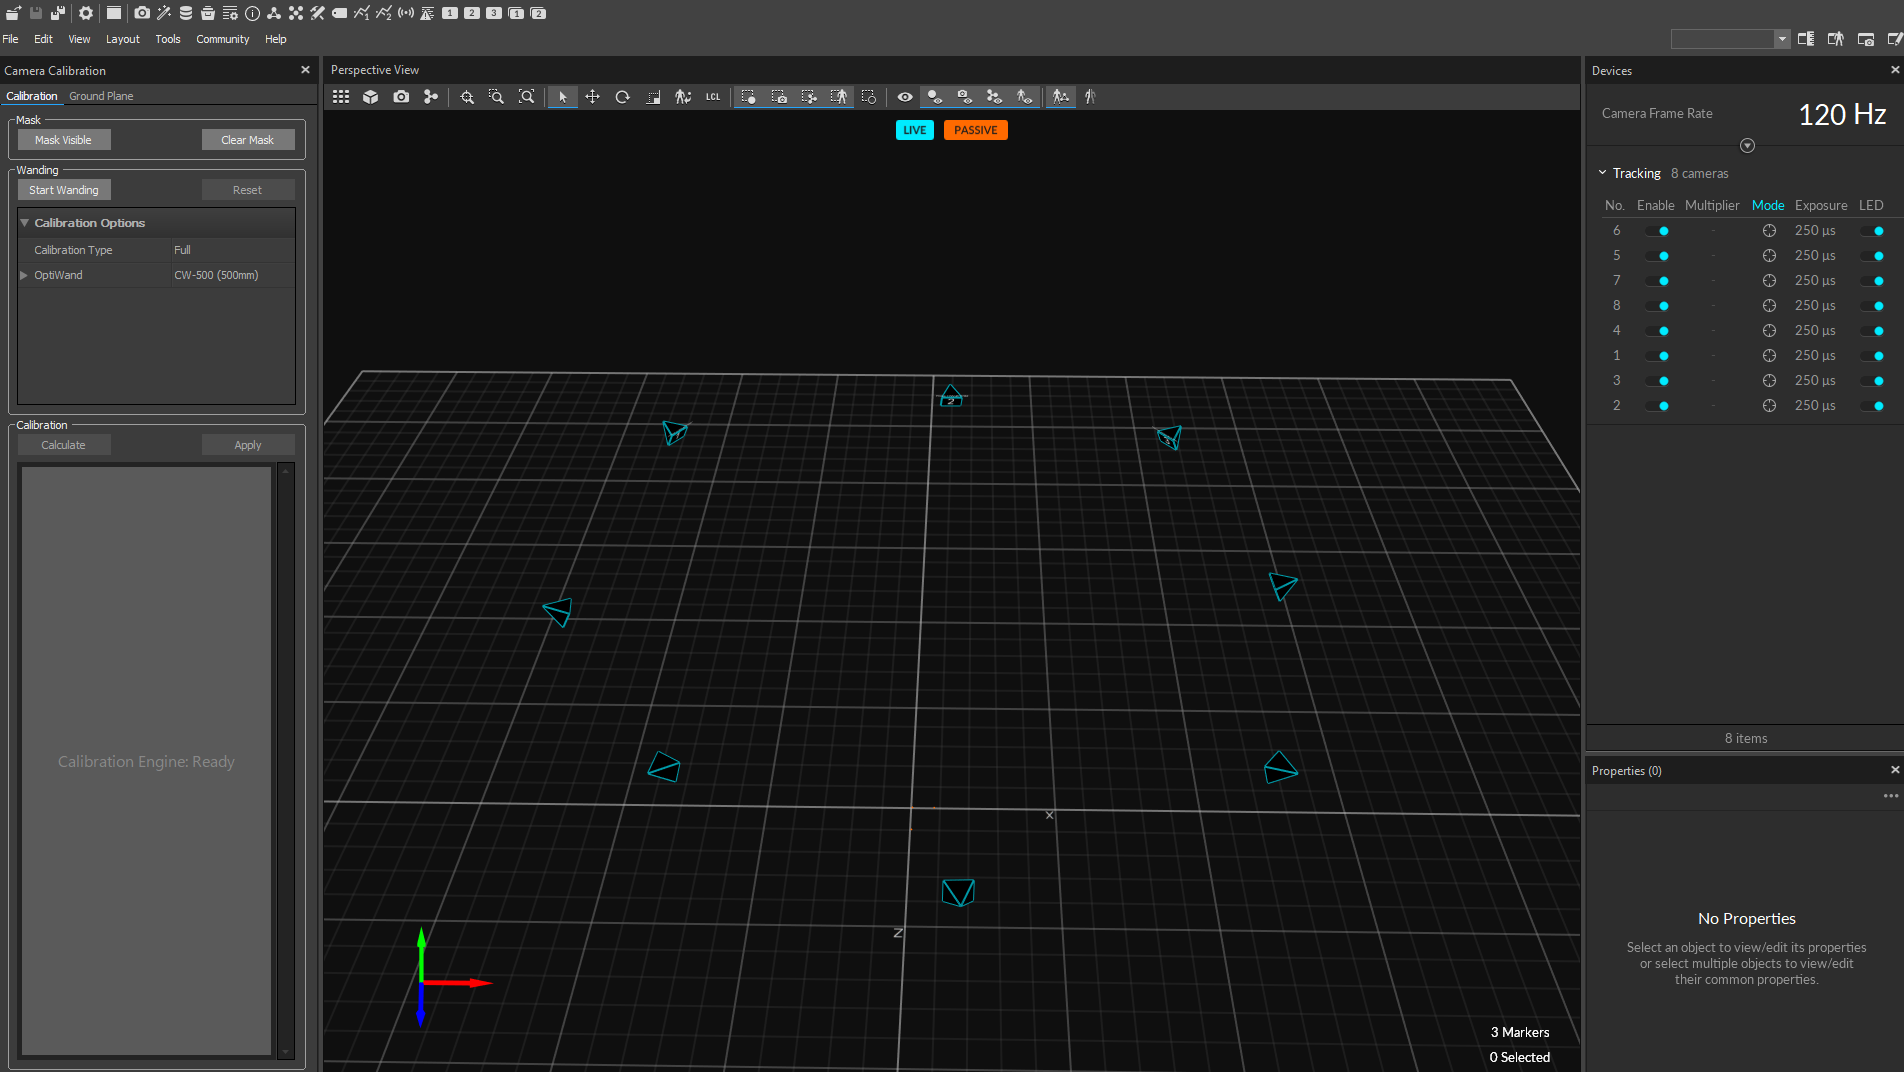1904x1072 pixels.
Task: Click the PASSIVE mode indicator in viewport
Action: [x=975, y=130]
